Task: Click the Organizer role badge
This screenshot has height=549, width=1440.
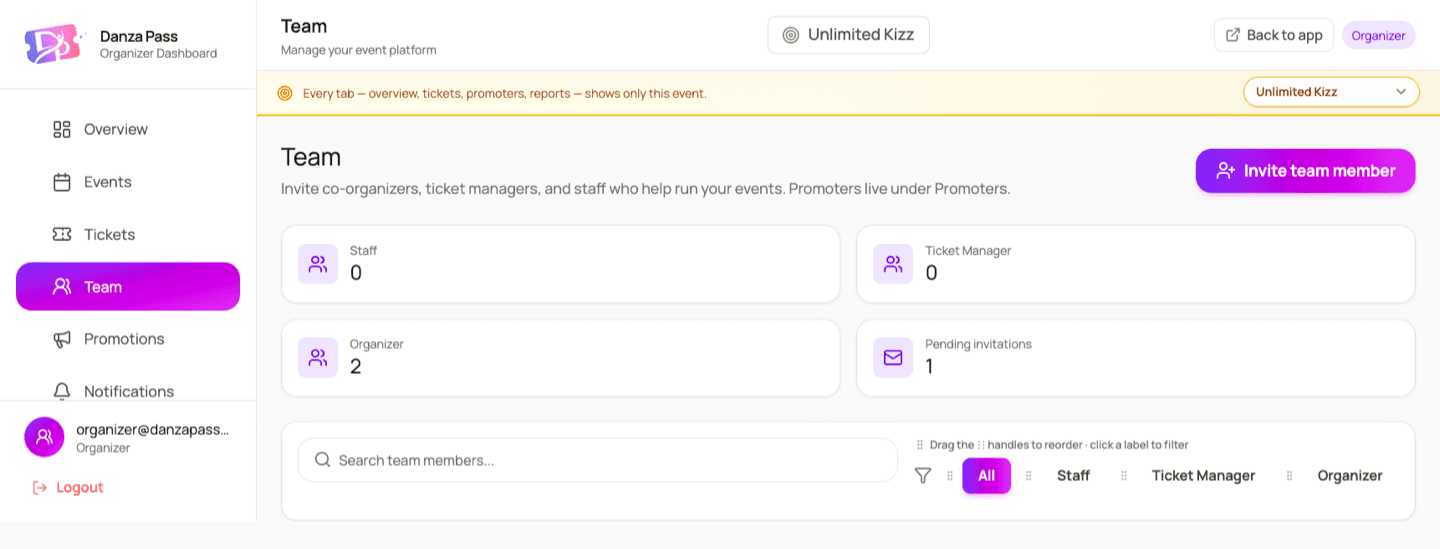Action: tap(1378, 35)
